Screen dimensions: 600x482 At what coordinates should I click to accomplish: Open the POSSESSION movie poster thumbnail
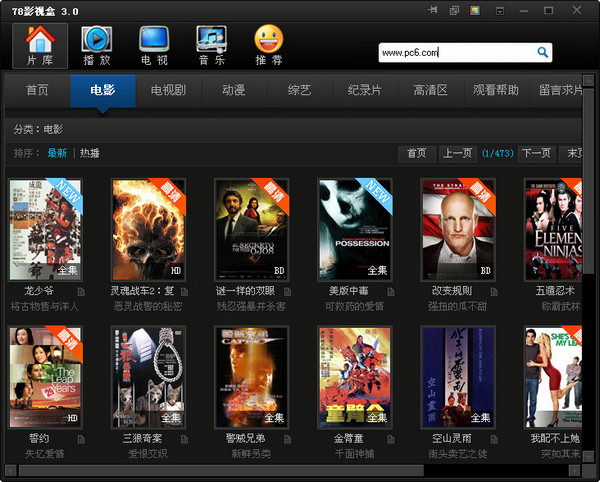tap(355, 230)
